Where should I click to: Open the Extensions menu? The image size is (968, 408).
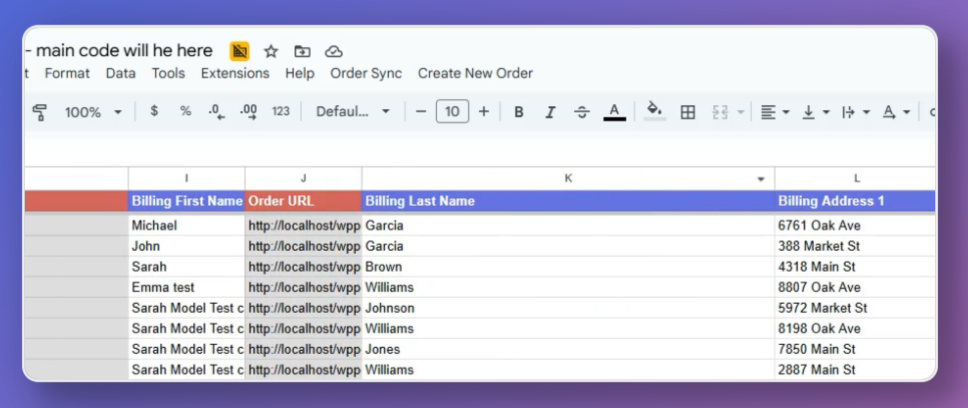click(x=235, y=73)
